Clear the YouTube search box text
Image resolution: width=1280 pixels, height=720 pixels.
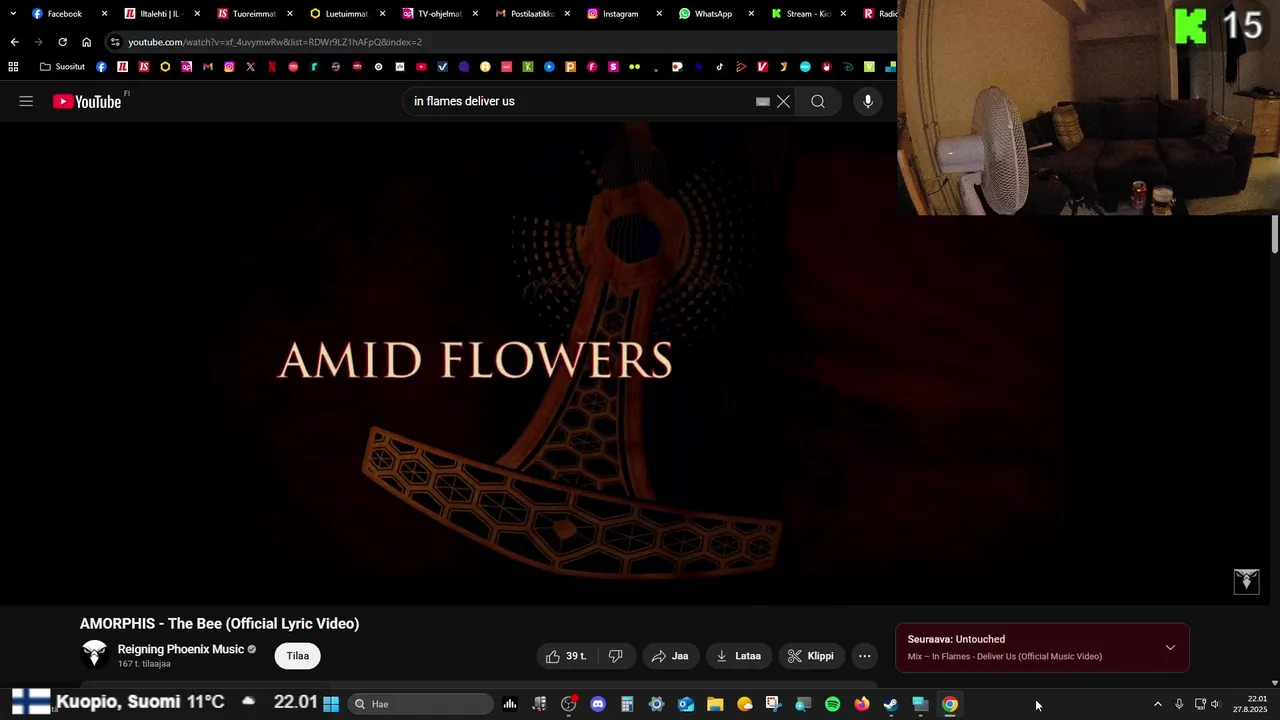[783, 101]
